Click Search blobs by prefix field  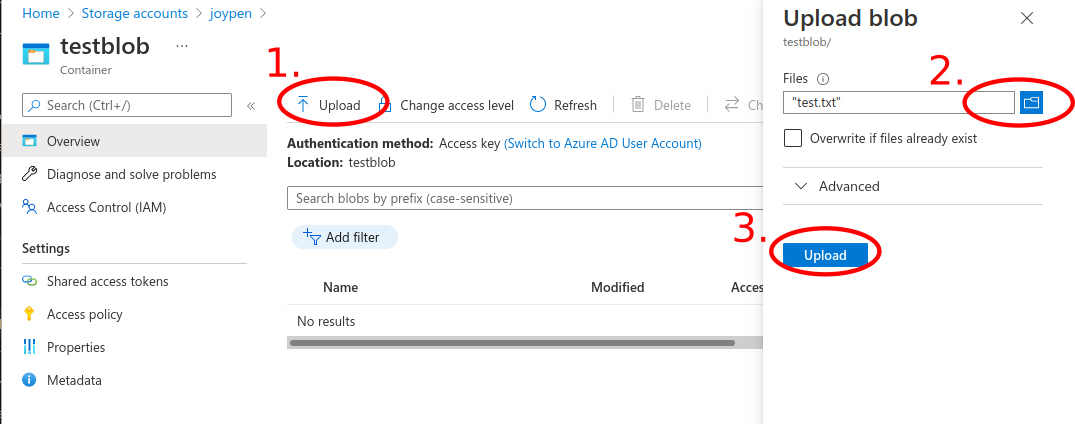(525, 198)
